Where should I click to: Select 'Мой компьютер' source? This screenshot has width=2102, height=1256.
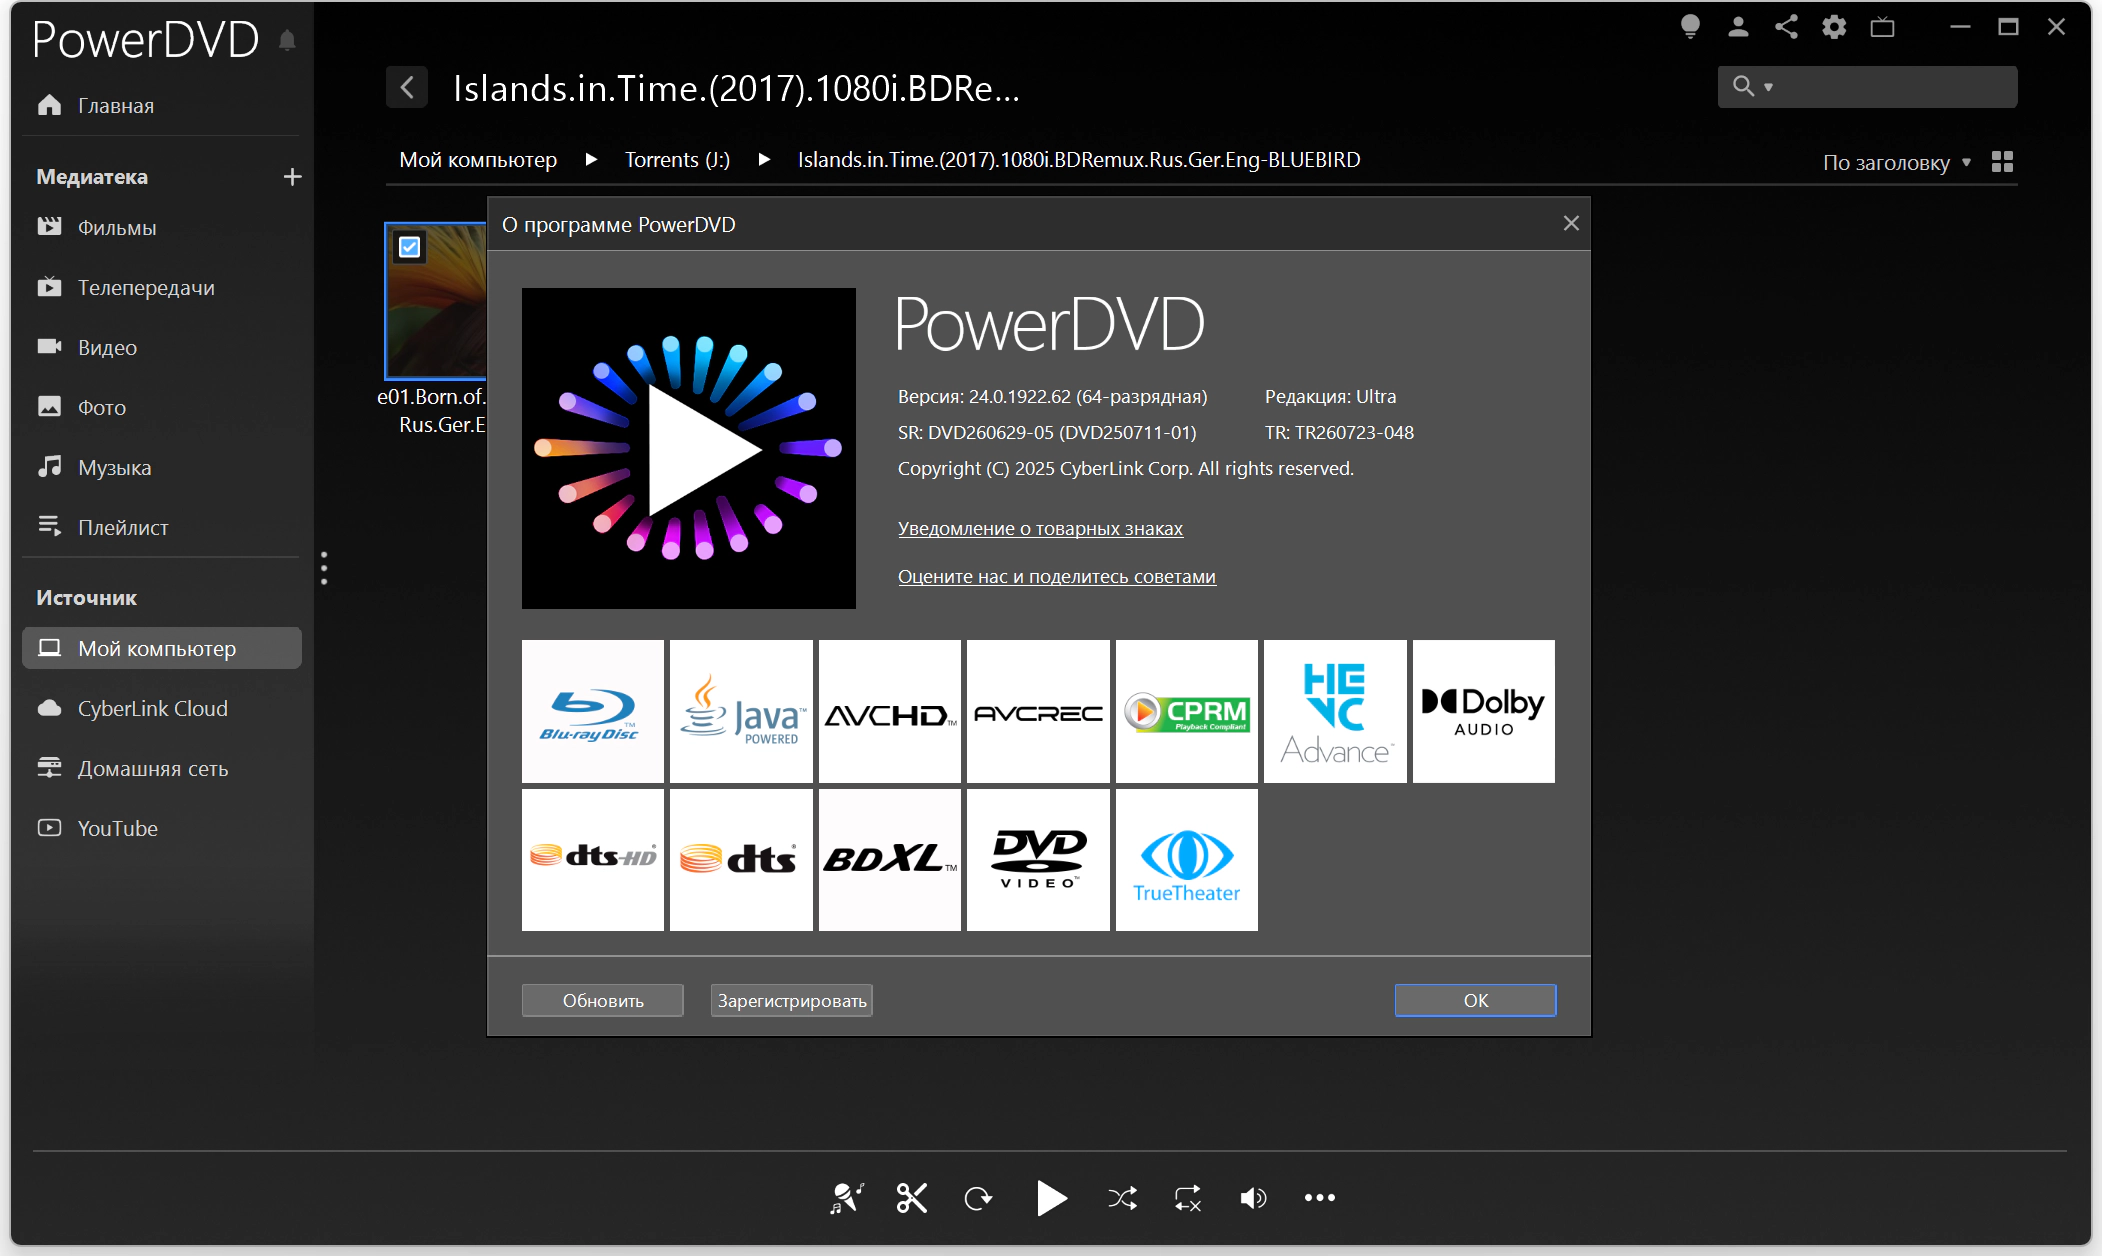[x=162, y=648]
